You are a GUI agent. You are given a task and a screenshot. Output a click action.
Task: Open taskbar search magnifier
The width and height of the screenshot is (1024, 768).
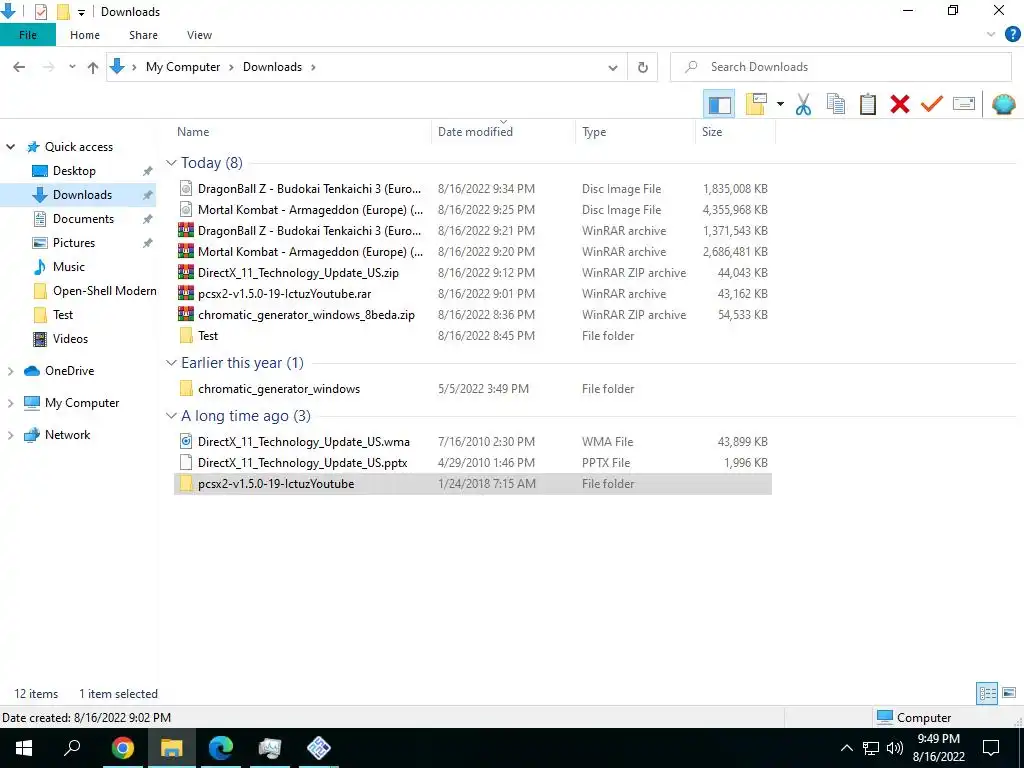[x=72, y=748]
